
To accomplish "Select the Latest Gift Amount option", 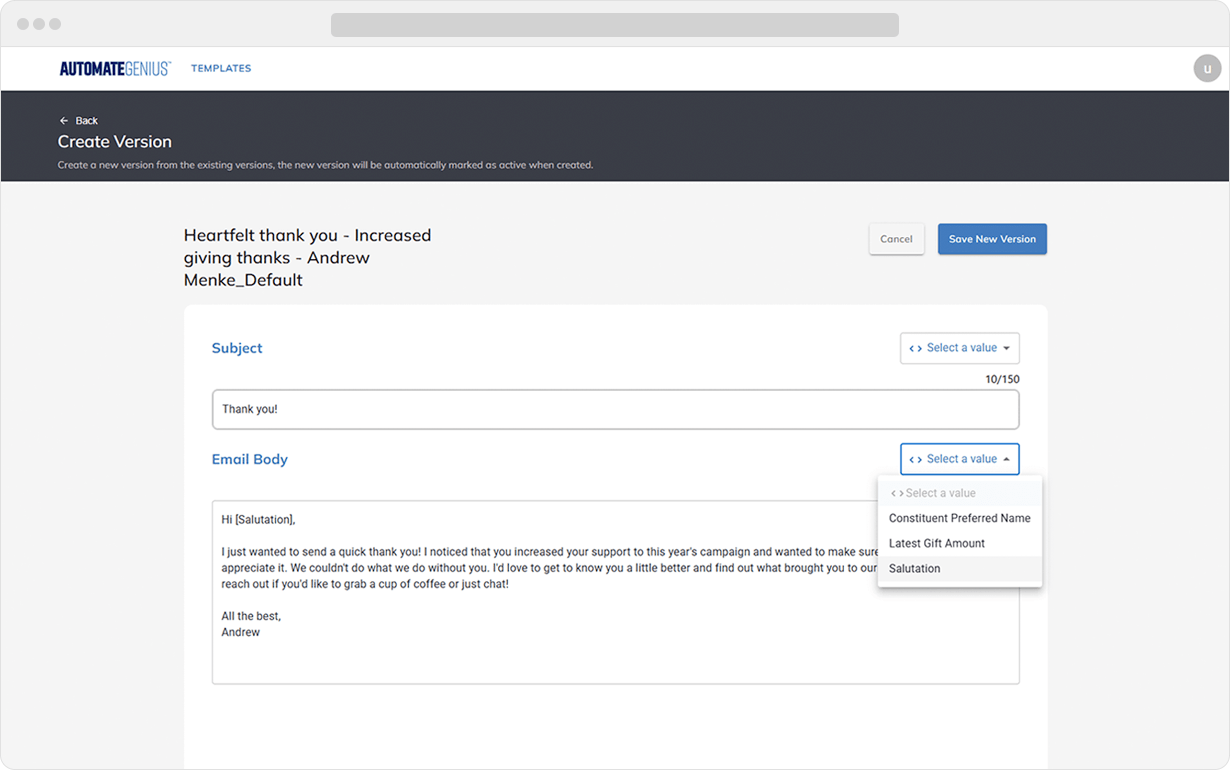I will (x=937, y=543).
